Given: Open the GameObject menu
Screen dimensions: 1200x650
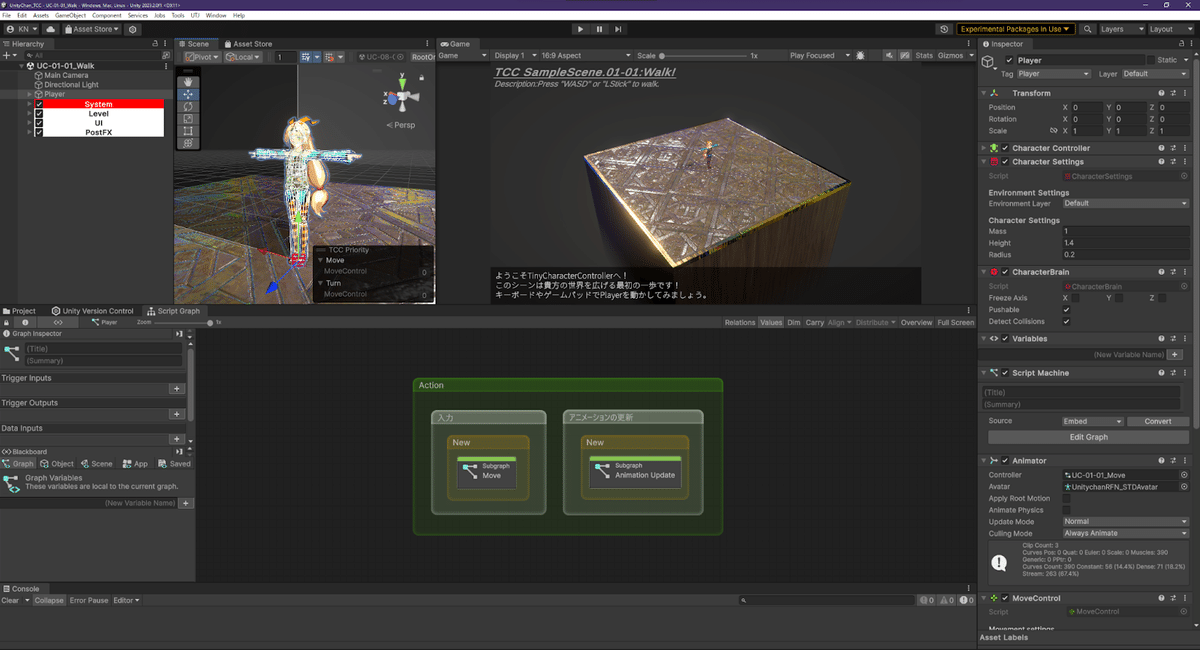Looking at the screenshot, I should 70,16.
